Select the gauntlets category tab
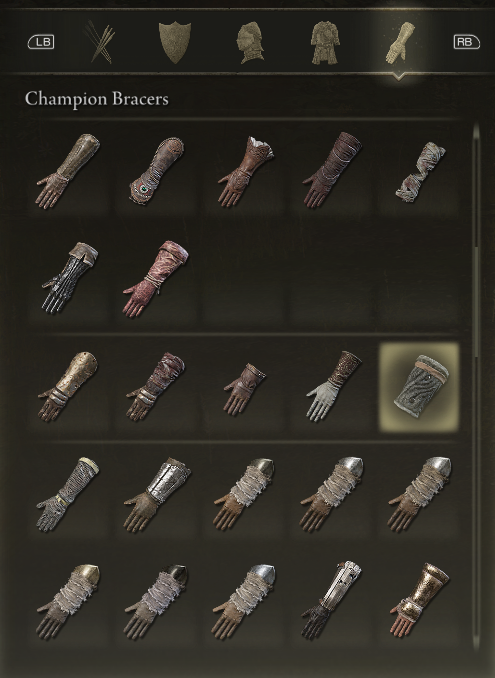This screenshot has height=678, width=495. pyautogui.click(x=400, y=43)
